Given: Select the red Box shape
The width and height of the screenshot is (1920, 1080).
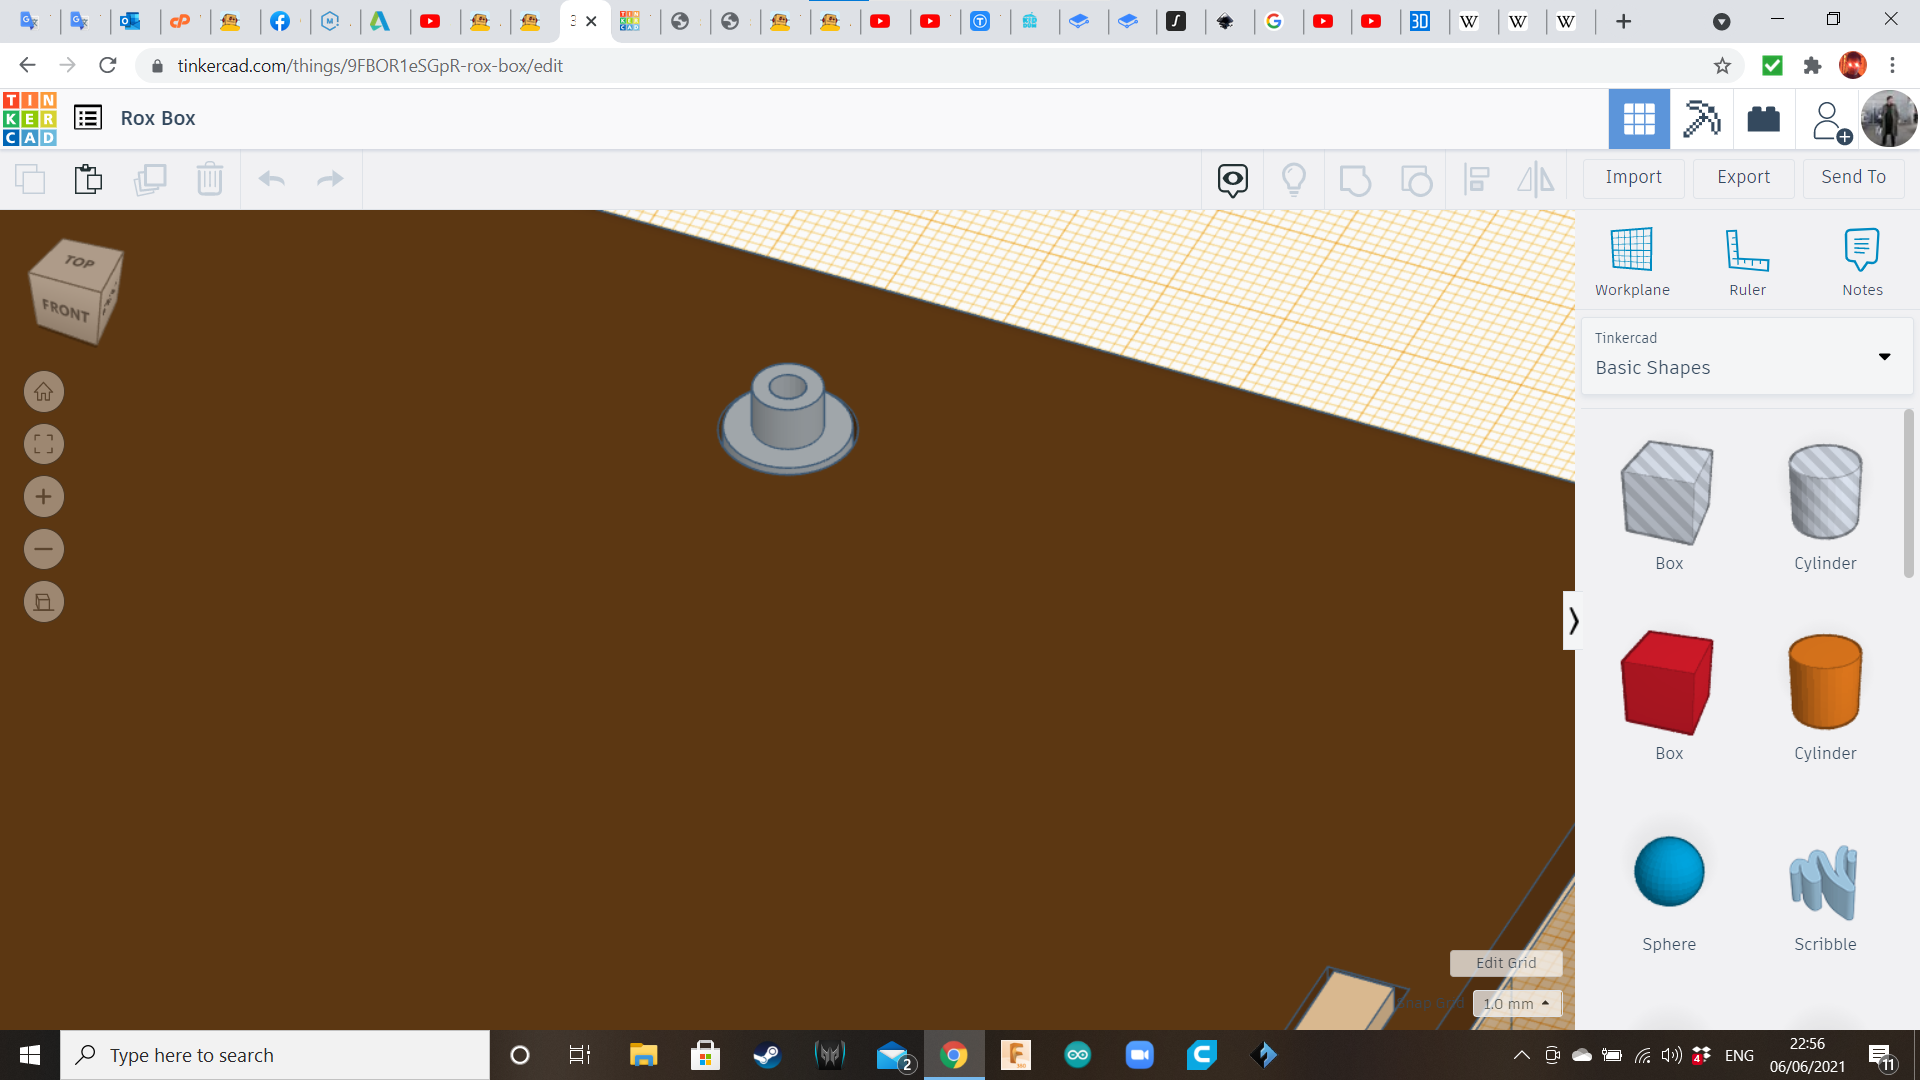Looking at the screenshot, I should (1668, 683).
